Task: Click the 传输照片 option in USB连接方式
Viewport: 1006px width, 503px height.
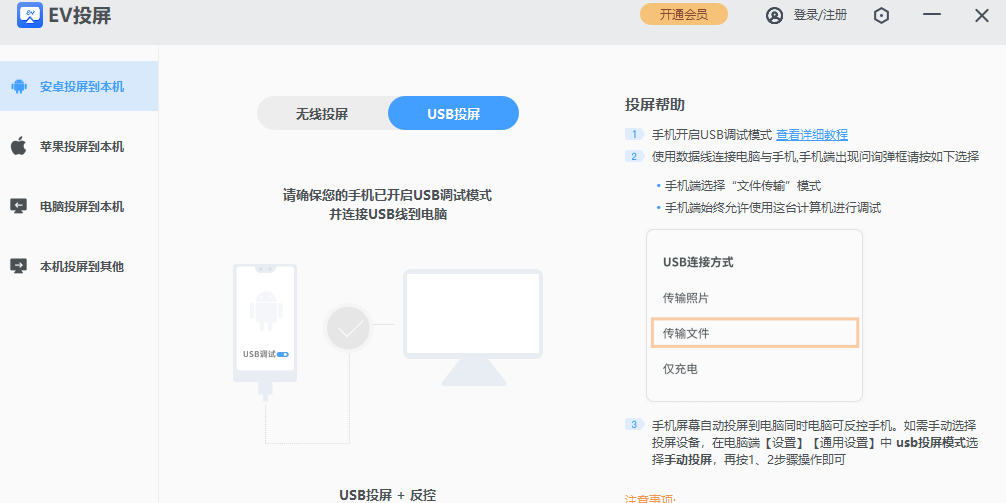Action: pos(686,298)
